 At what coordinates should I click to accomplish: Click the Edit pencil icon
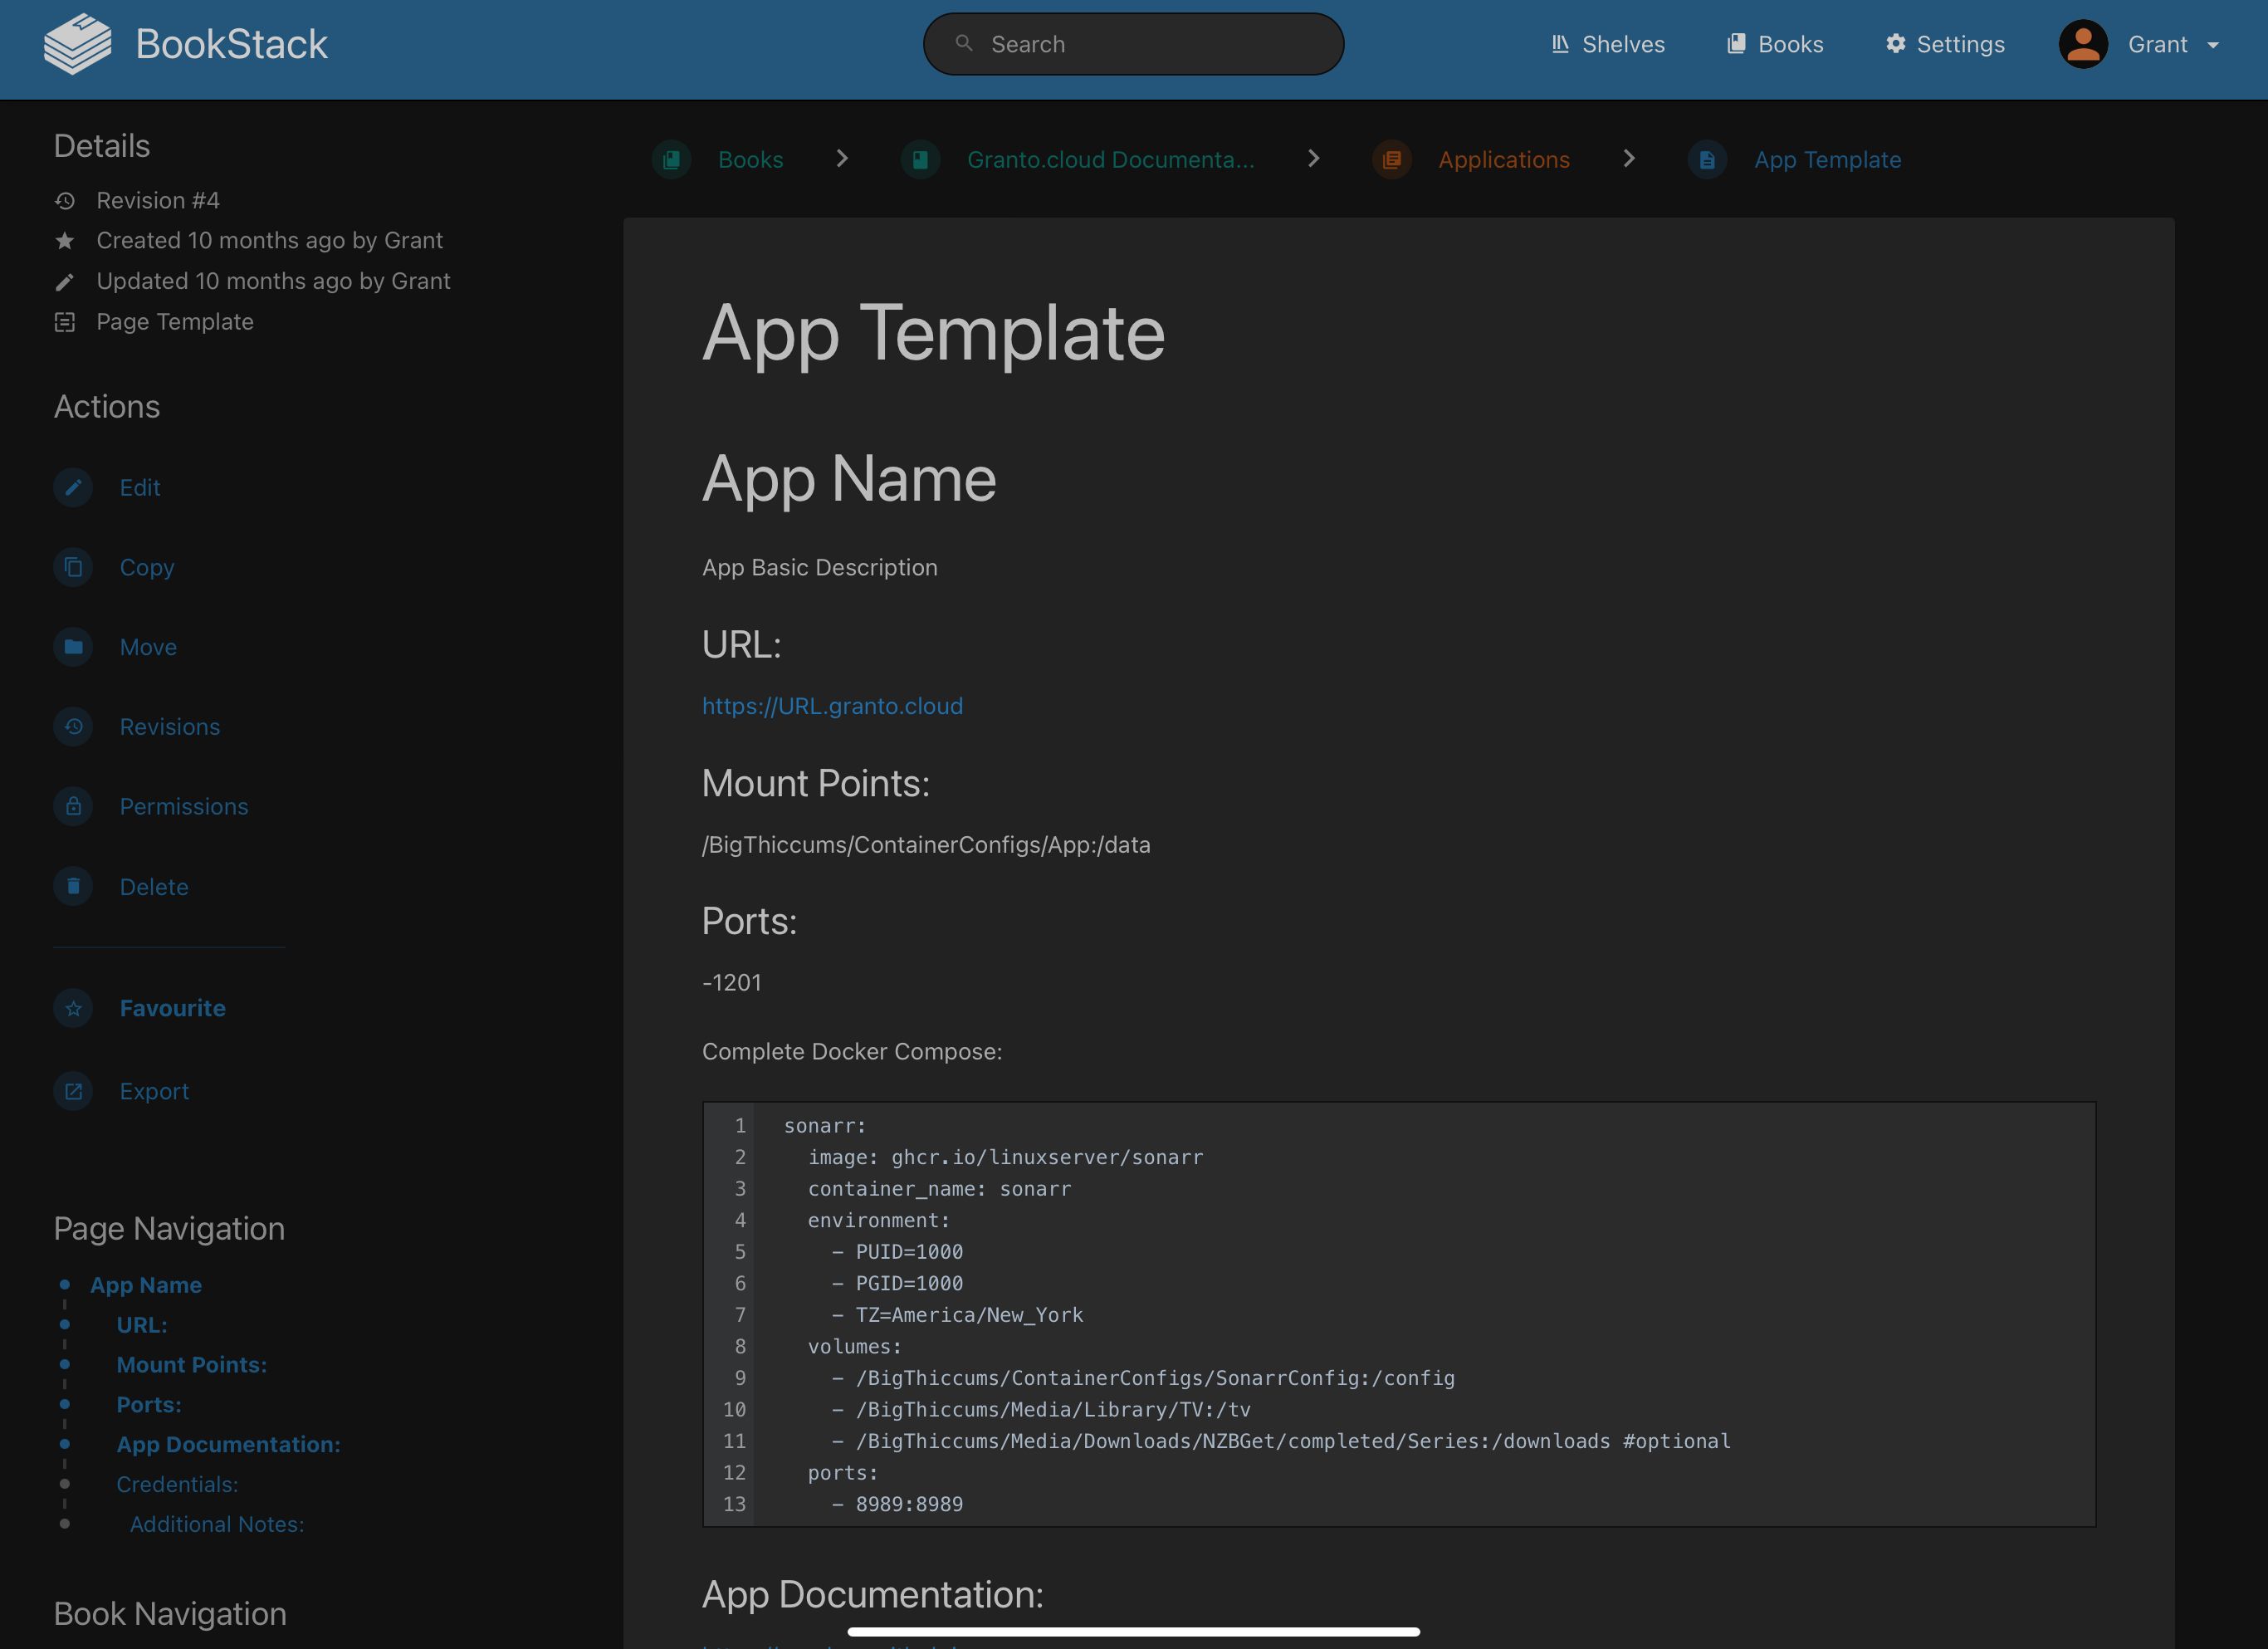(x=73, y=487)
